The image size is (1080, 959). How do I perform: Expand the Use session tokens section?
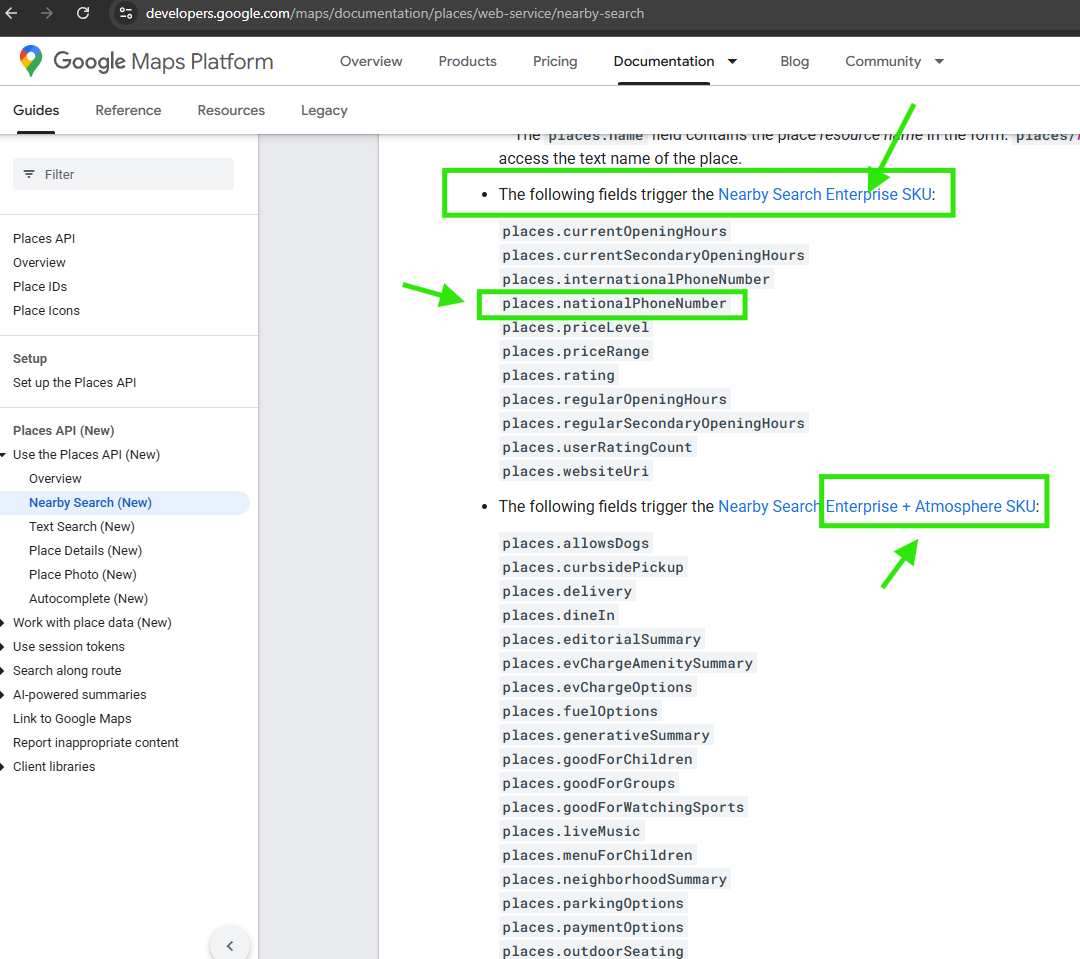pos(4,647)
